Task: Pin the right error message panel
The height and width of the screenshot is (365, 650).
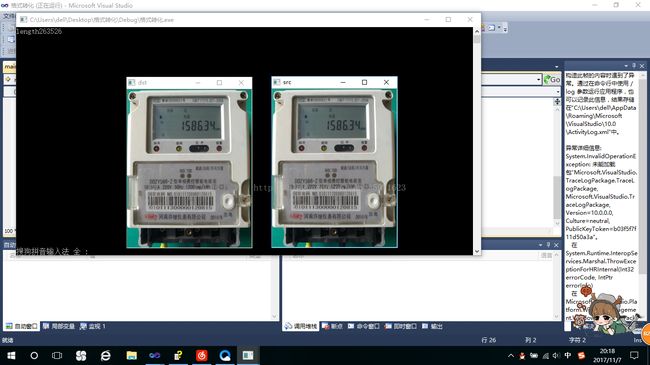Action: 634,66
